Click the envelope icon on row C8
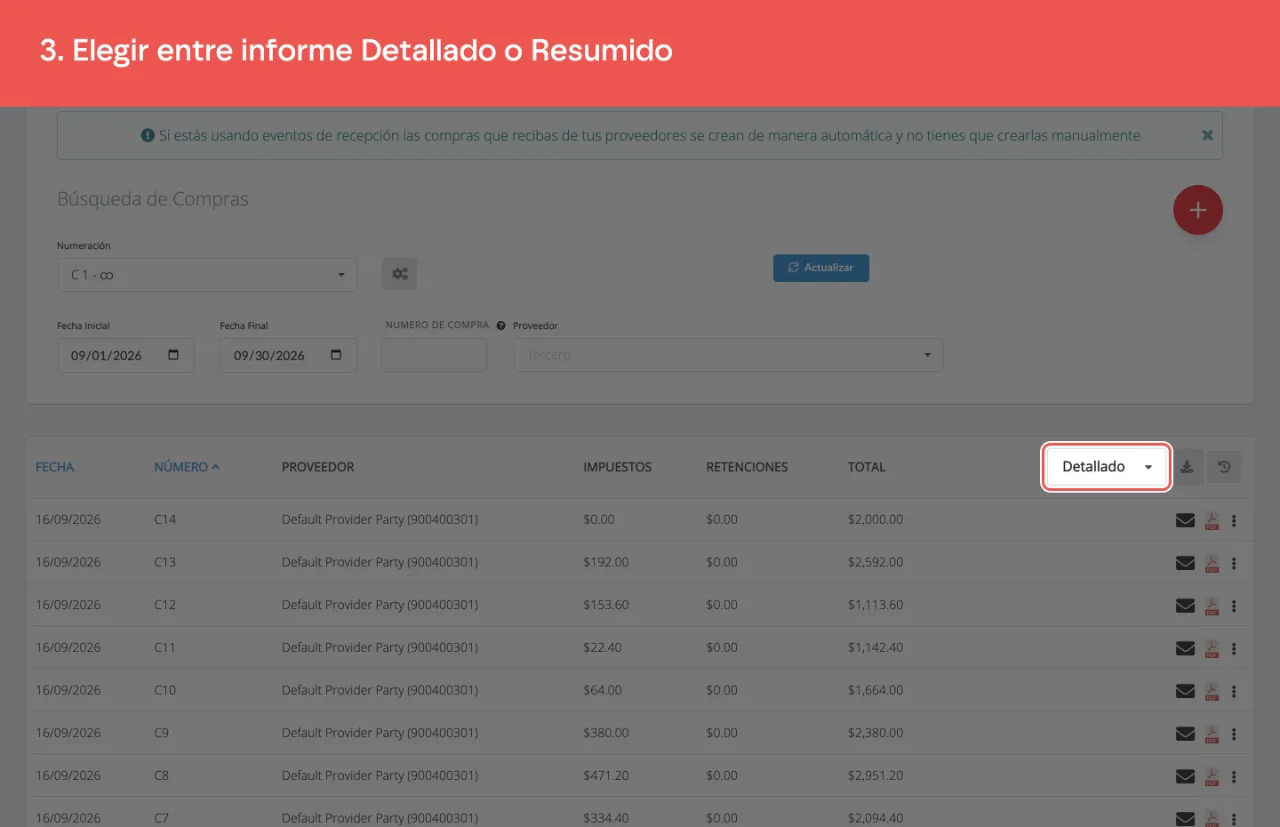 point(1185,776)
